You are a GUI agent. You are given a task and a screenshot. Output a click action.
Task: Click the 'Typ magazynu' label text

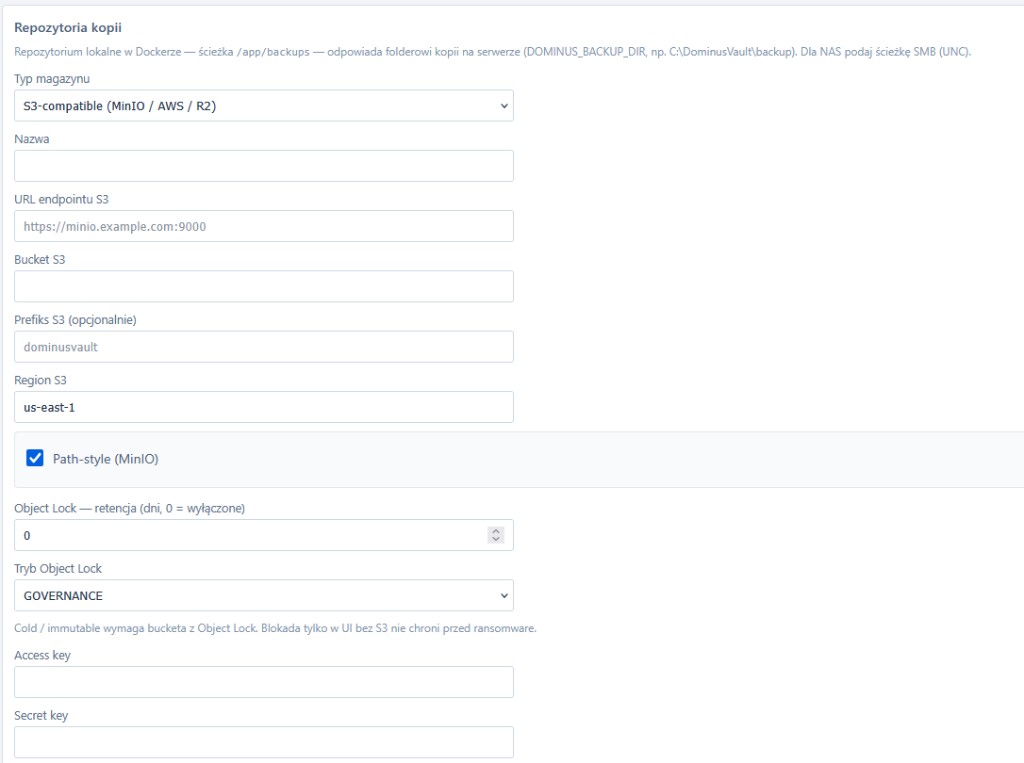pyautogui.click(x=52, y=79)
